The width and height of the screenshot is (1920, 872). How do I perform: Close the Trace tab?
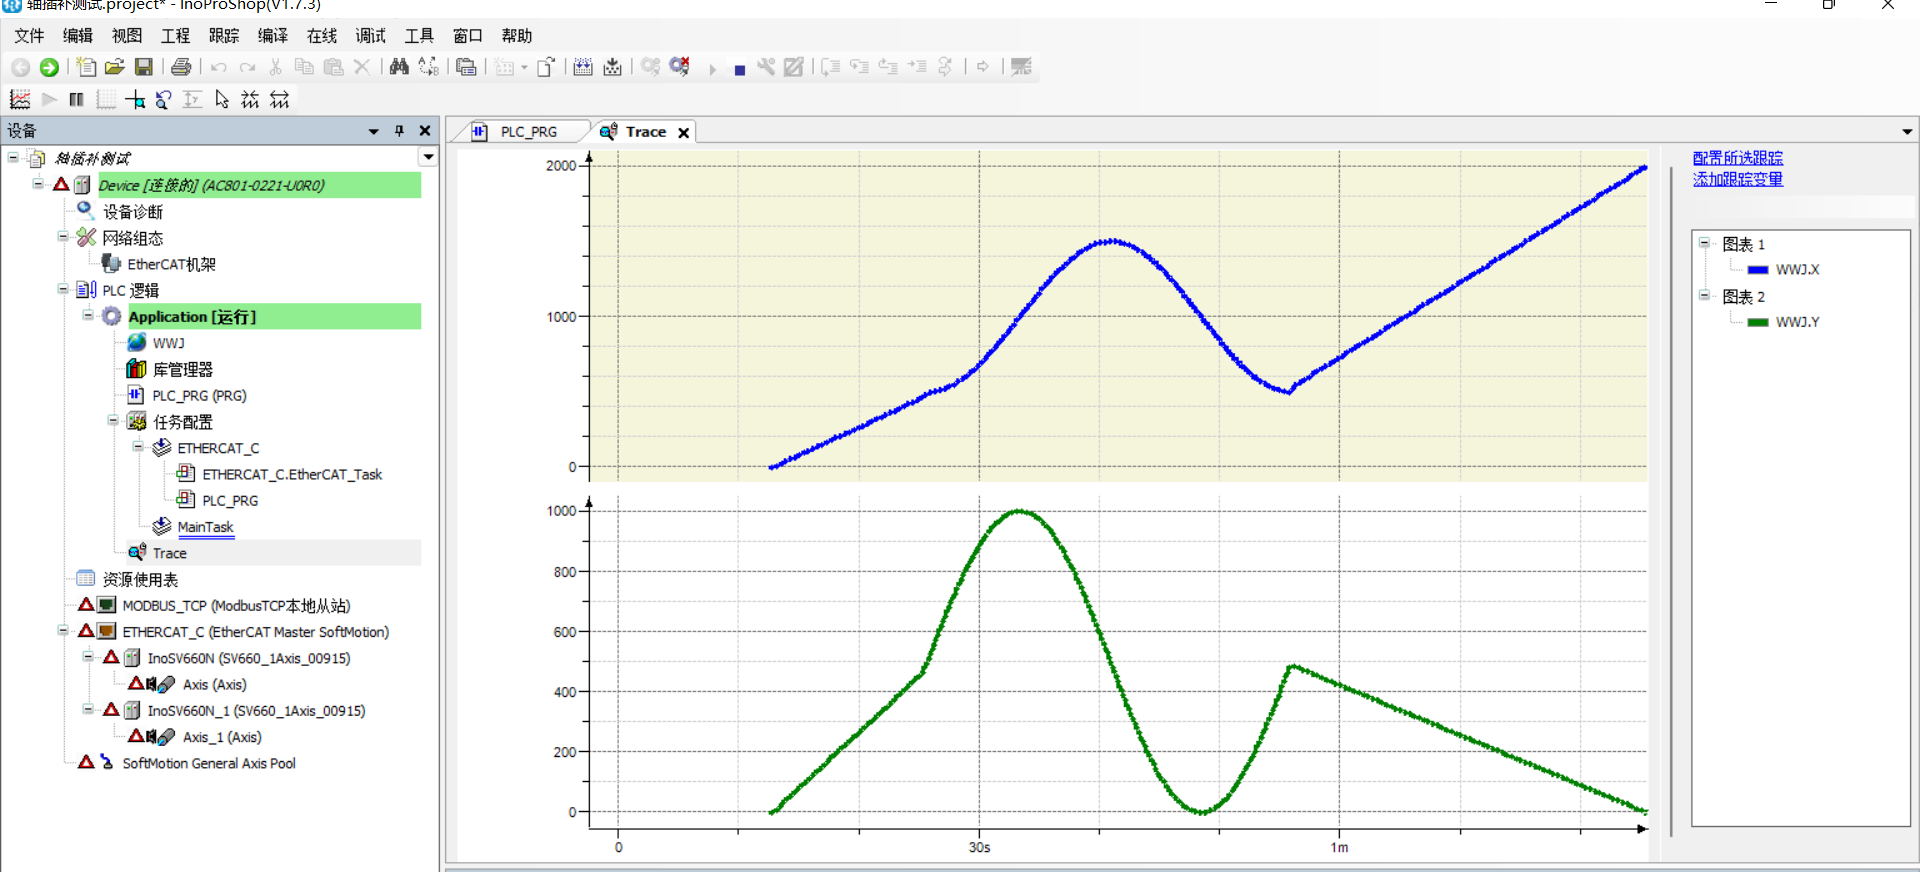(684, 133)
